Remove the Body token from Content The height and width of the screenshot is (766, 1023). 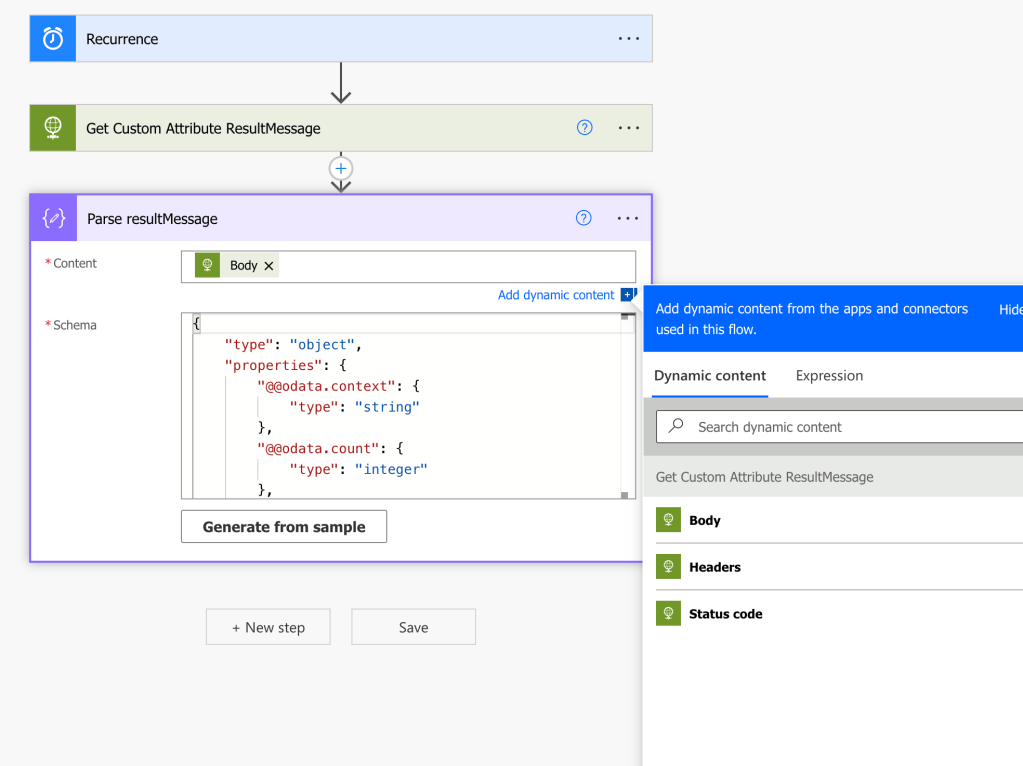(x=268, y=266)
